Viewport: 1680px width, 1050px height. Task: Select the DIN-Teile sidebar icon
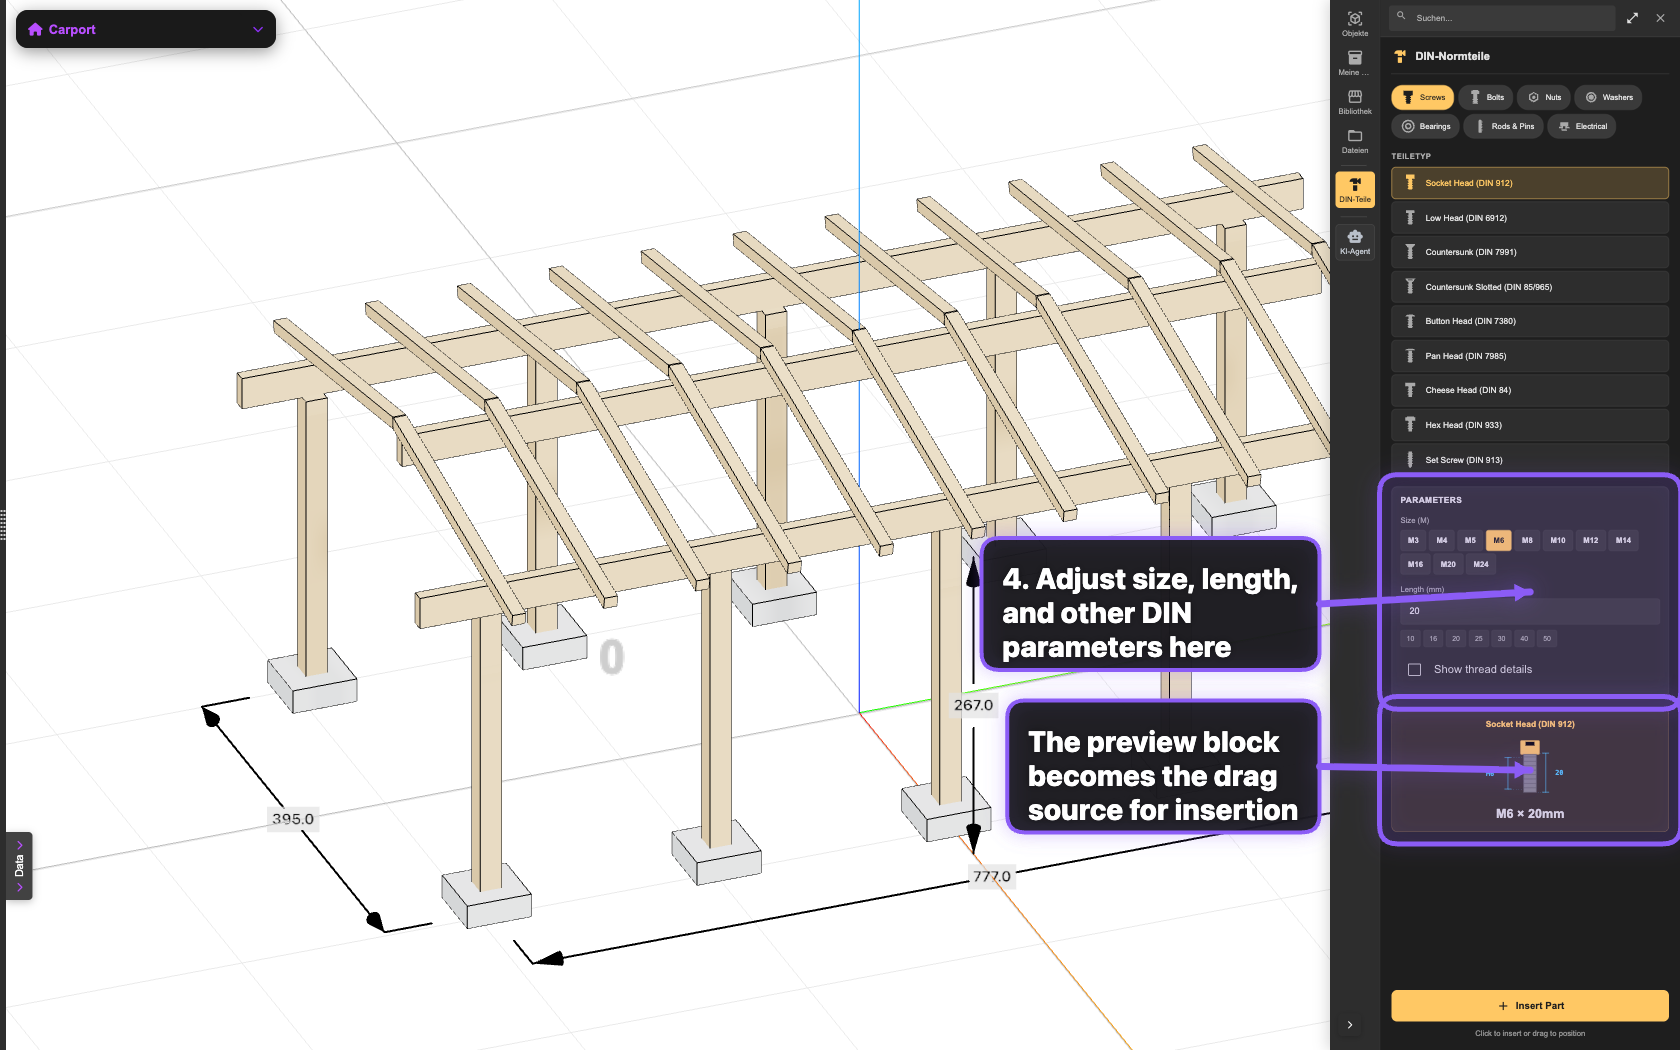pos(1355,188)
